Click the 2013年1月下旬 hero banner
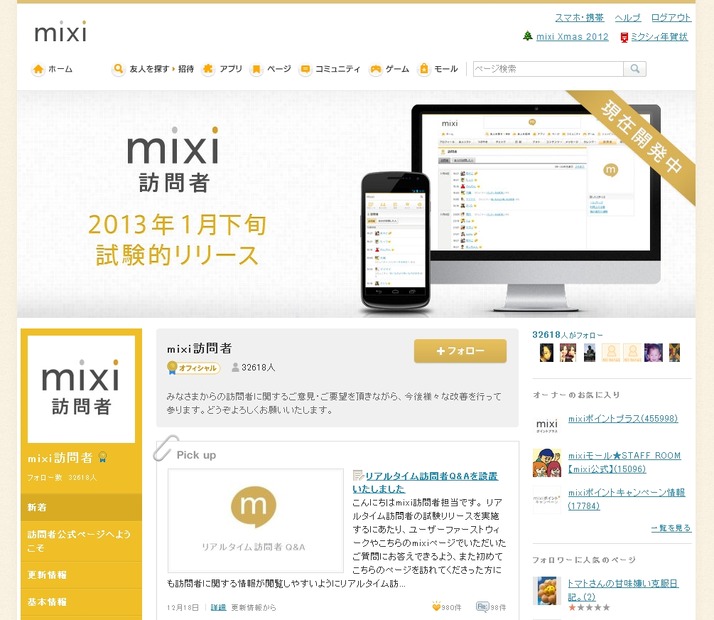Image resolution: width=714 pixels, height=620 pixels. (x=356, y=203)
